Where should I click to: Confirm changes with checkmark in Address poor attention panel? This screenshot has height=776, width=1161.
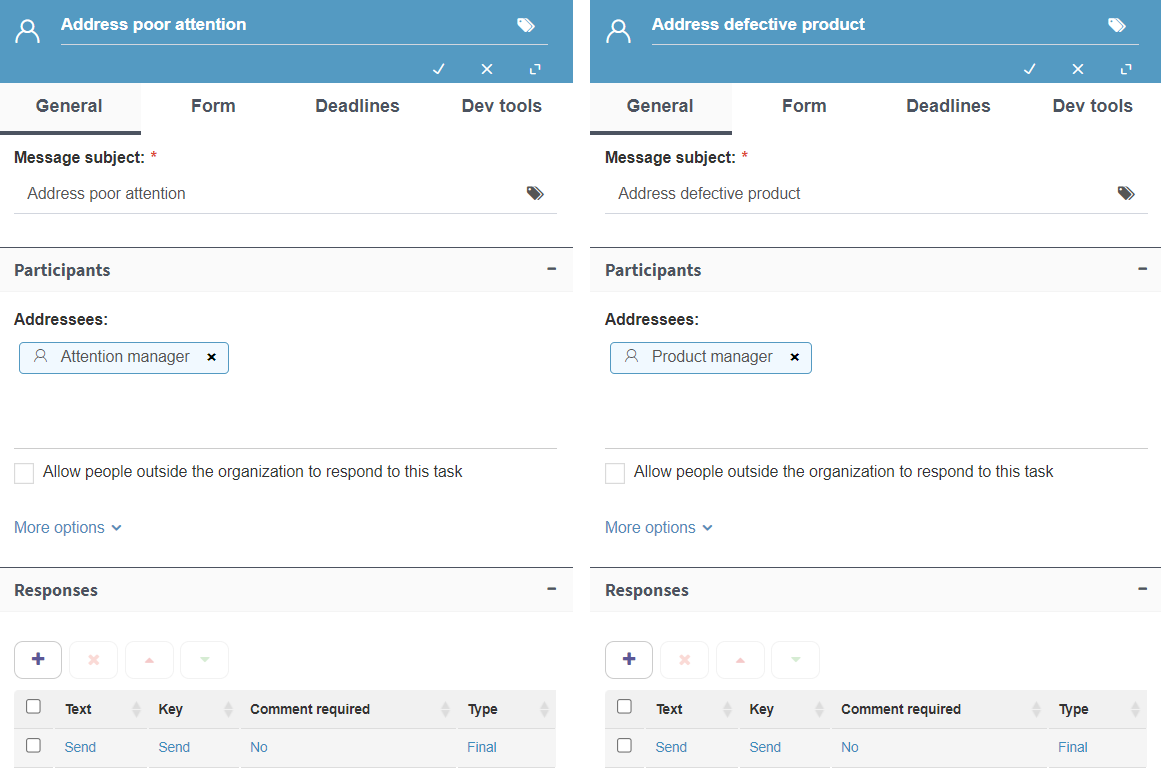(438, 69)
